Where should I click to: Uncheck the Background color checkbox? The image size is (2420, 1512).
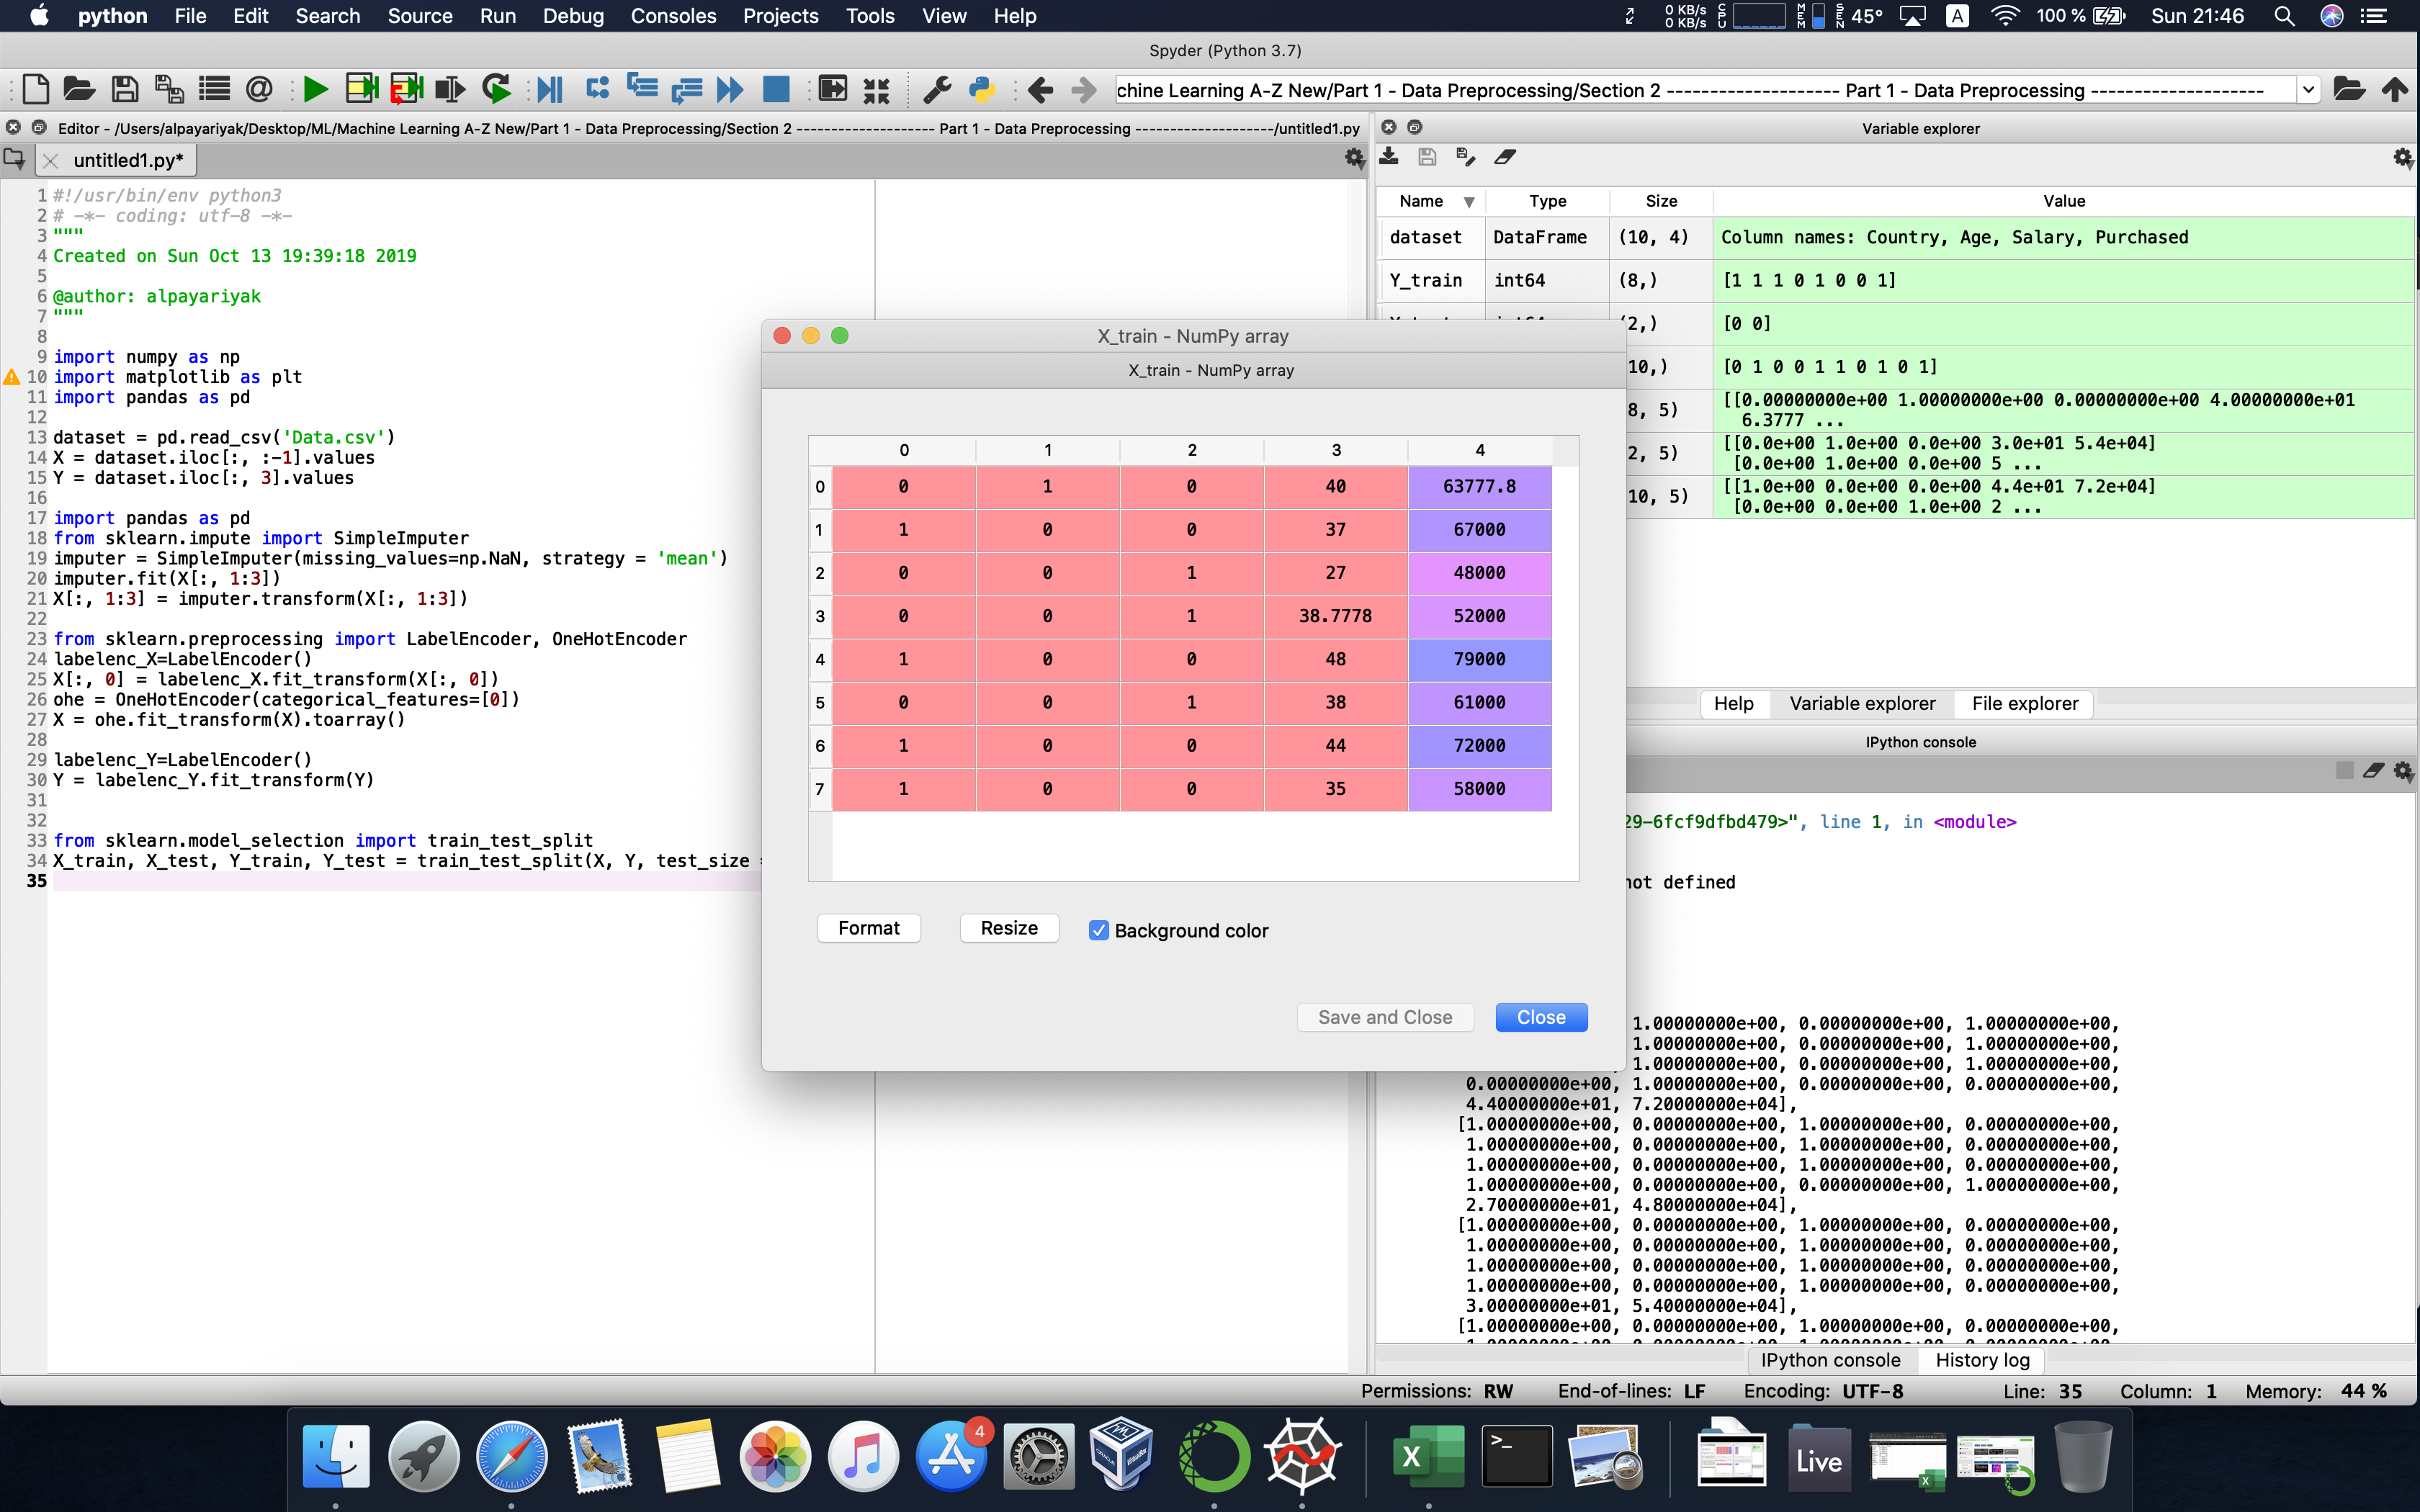click(1098, 930)
